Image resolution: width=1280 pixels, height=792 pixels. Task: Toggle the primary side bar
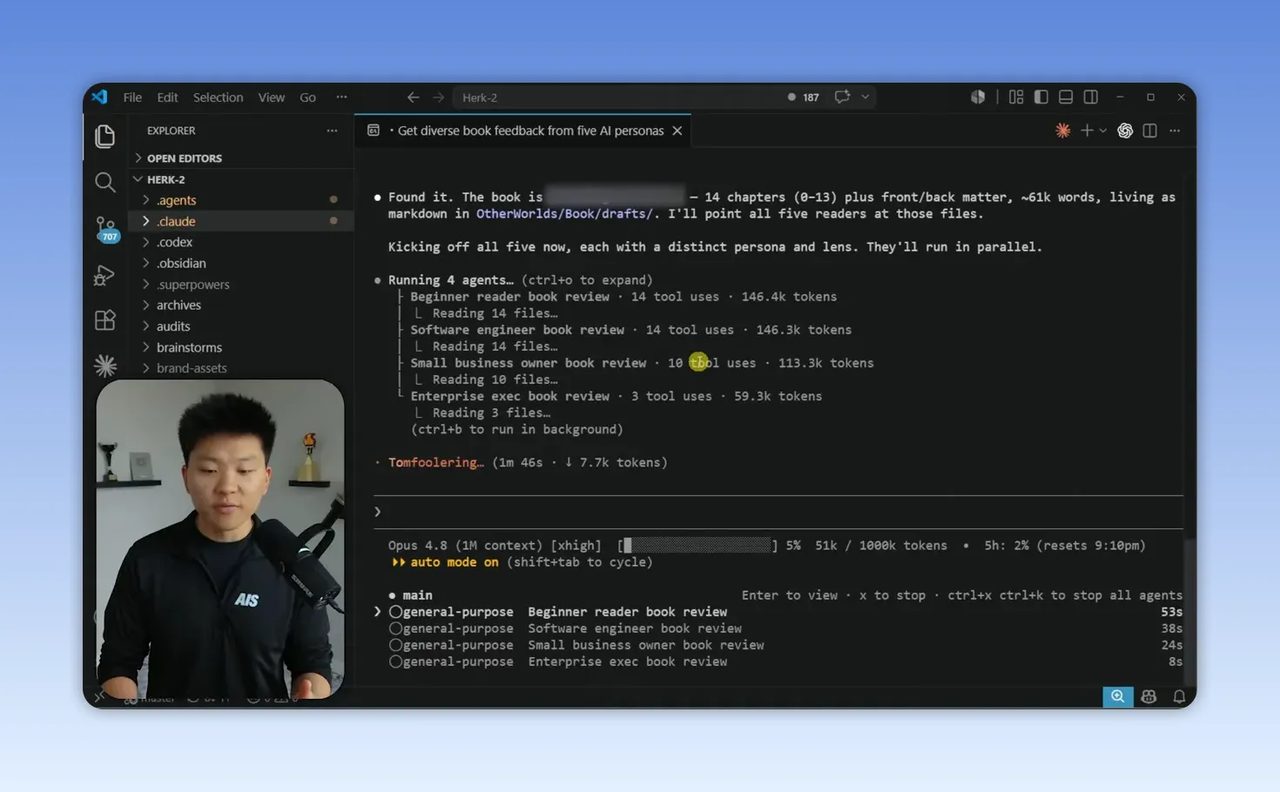coord(1041,97)
